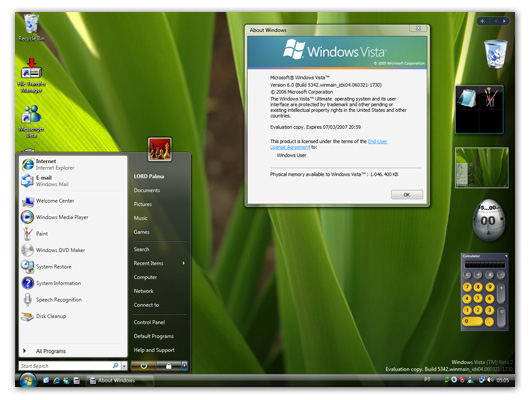Open Paint icon in launcher gadget
The height and width of the screenshot is (400, 530).
coord(490,98)
